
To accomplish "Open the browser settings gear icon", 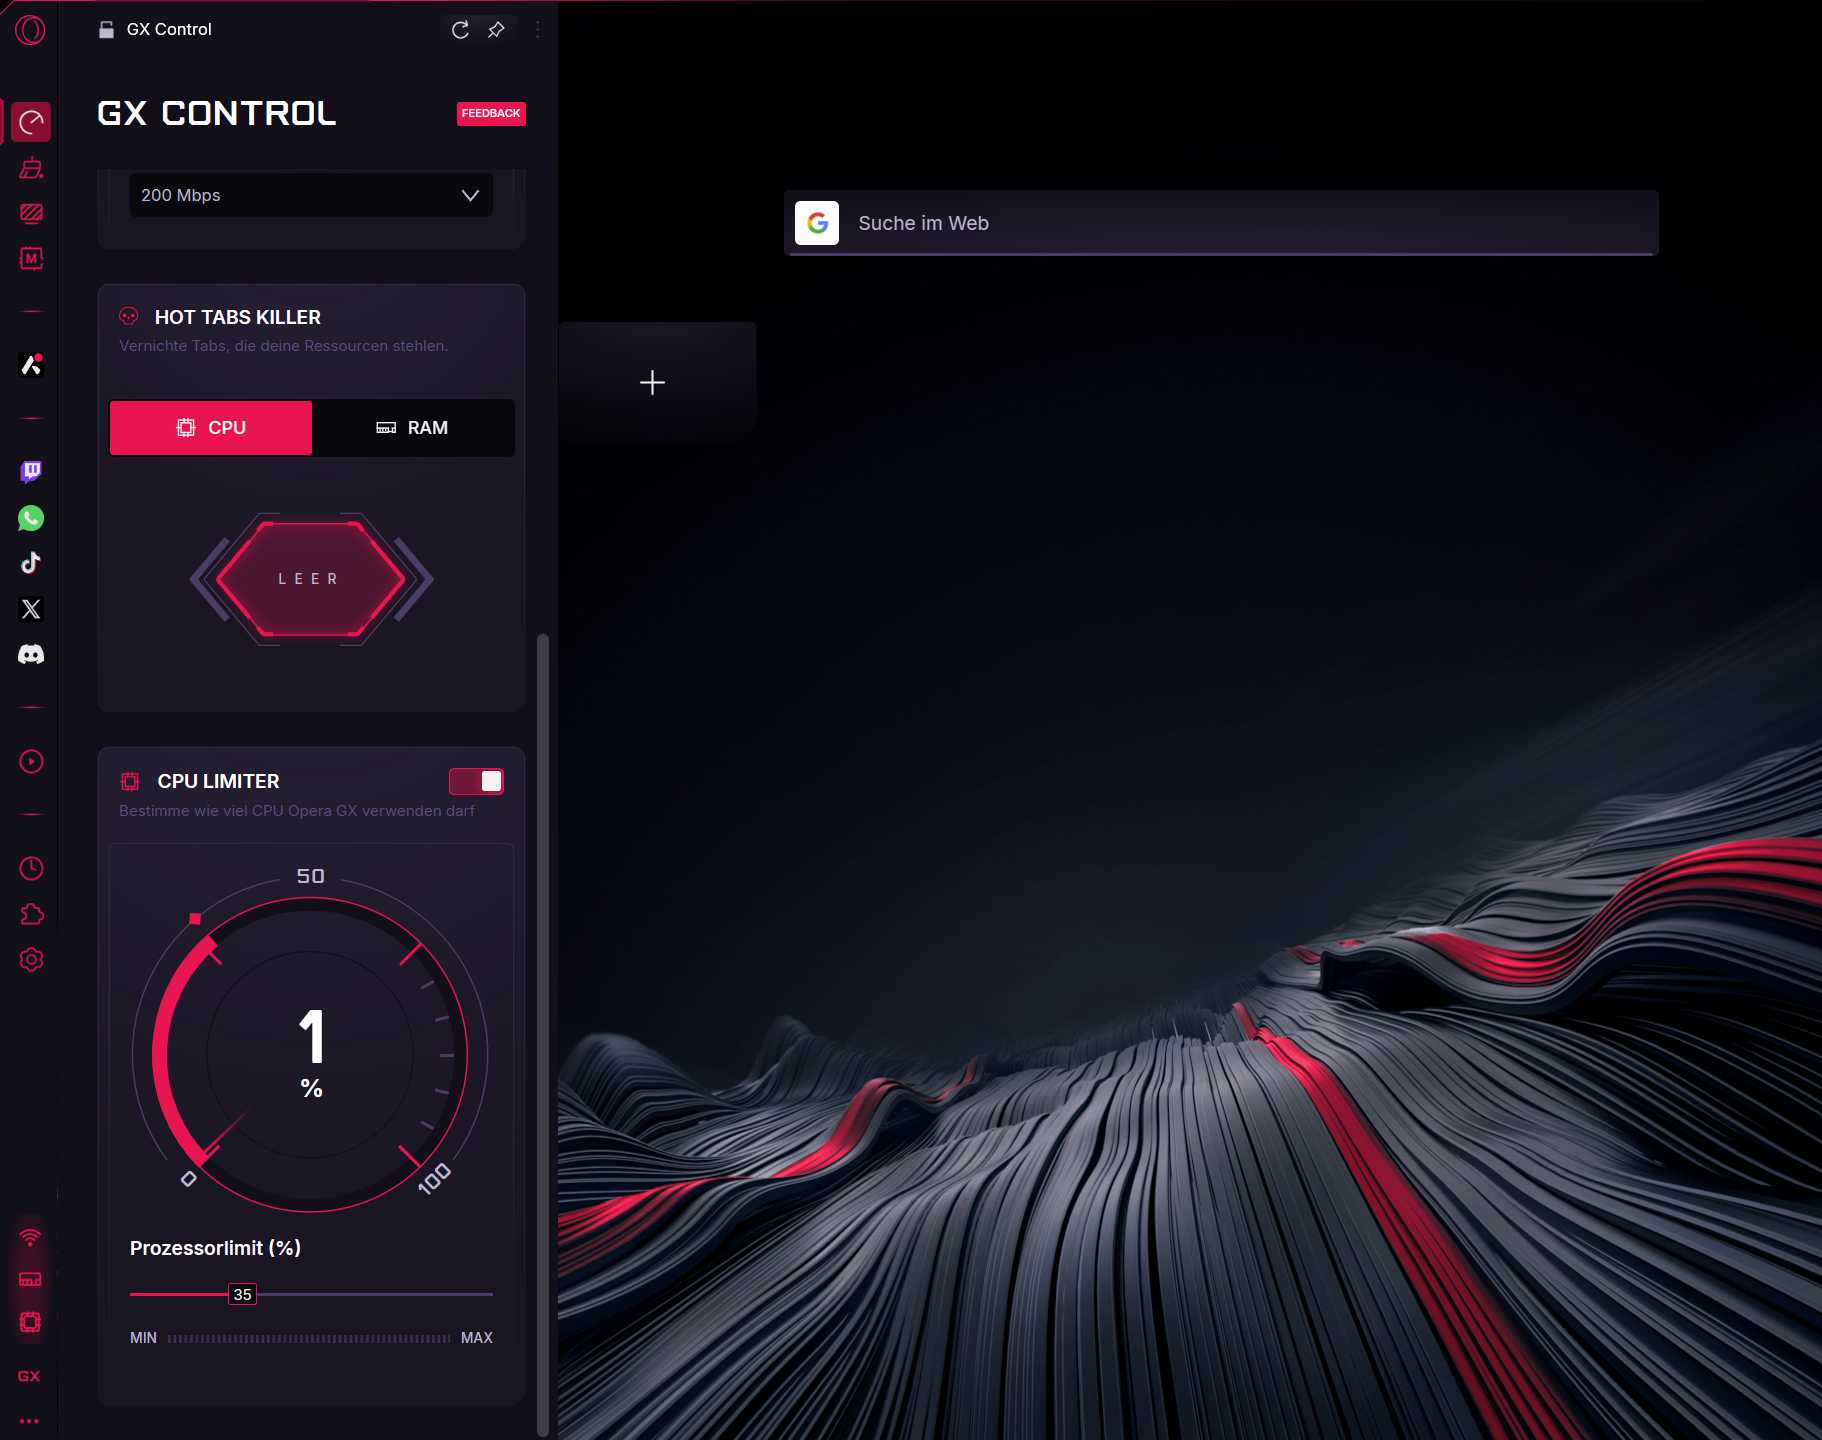I will pyautogui.click(x=30, y=959).
